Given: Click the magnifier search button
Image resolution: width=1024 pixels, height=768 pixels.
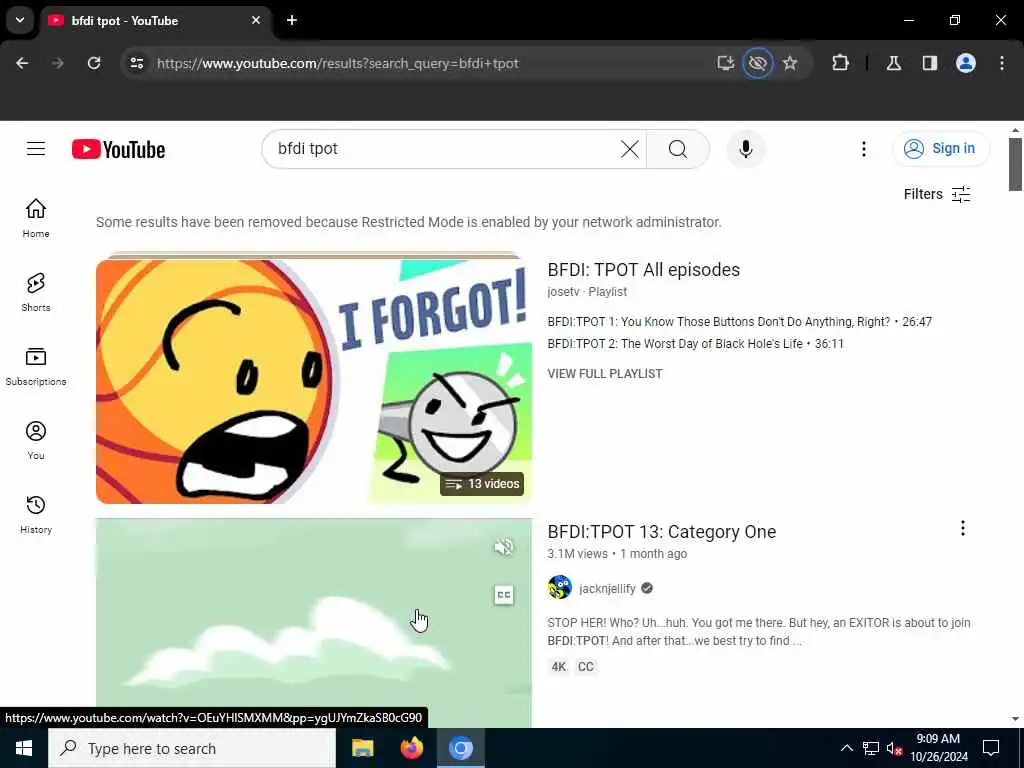Looking at the screenshot, I should pos(677,149).
